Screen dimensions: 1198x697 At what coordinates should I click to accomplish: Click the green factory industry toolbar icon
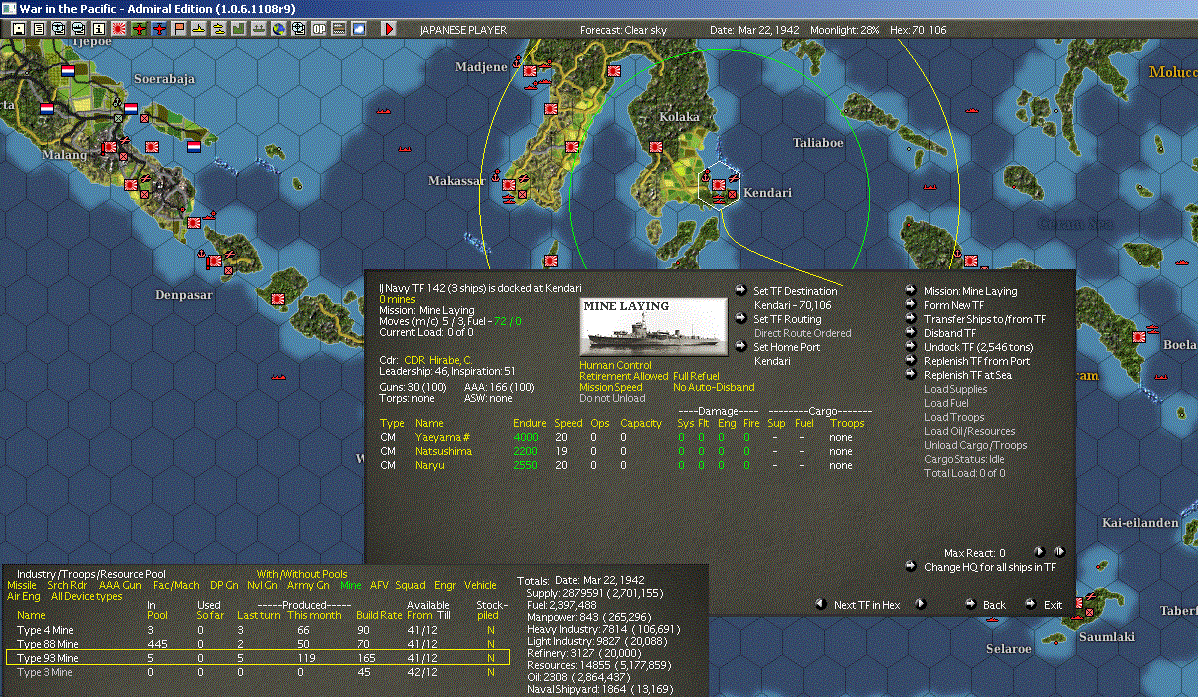coord(238,29)
